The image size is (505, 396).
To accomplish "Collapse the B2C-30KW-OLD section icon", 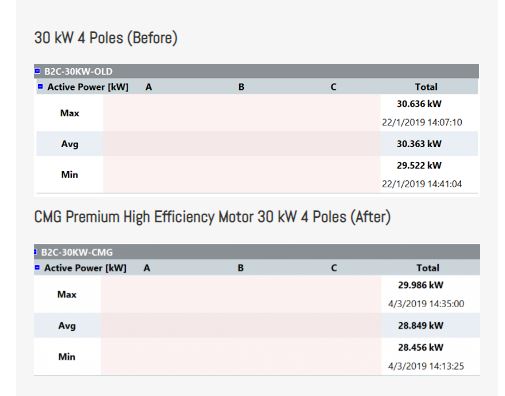I will (37, 71).
